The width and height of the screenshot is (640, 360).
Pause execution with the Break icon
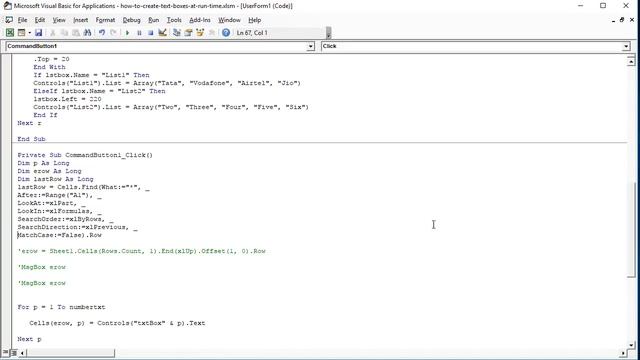(139, 33)
